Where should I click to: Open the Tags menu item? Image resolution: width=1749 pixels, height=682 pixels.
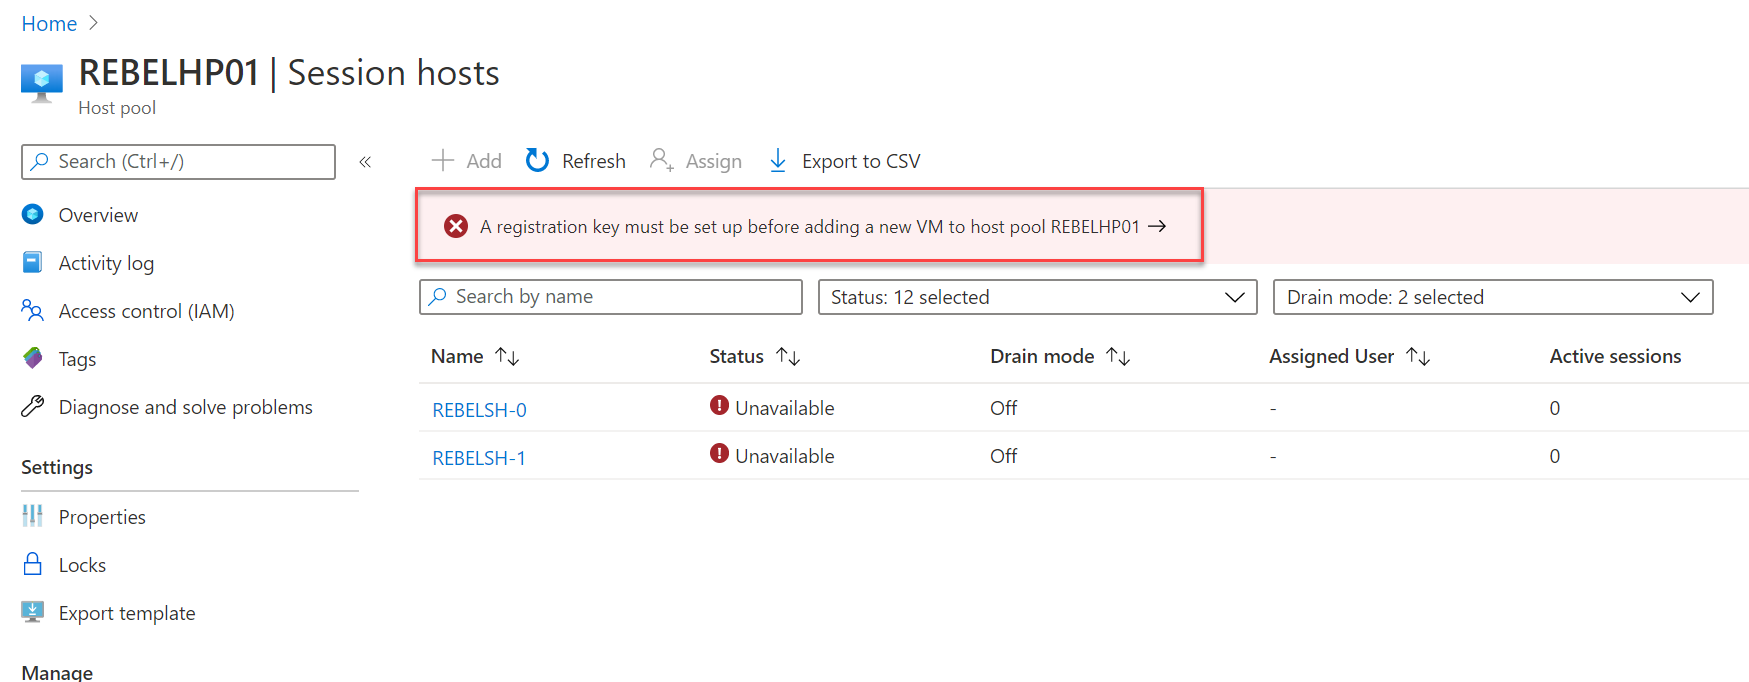77,359
